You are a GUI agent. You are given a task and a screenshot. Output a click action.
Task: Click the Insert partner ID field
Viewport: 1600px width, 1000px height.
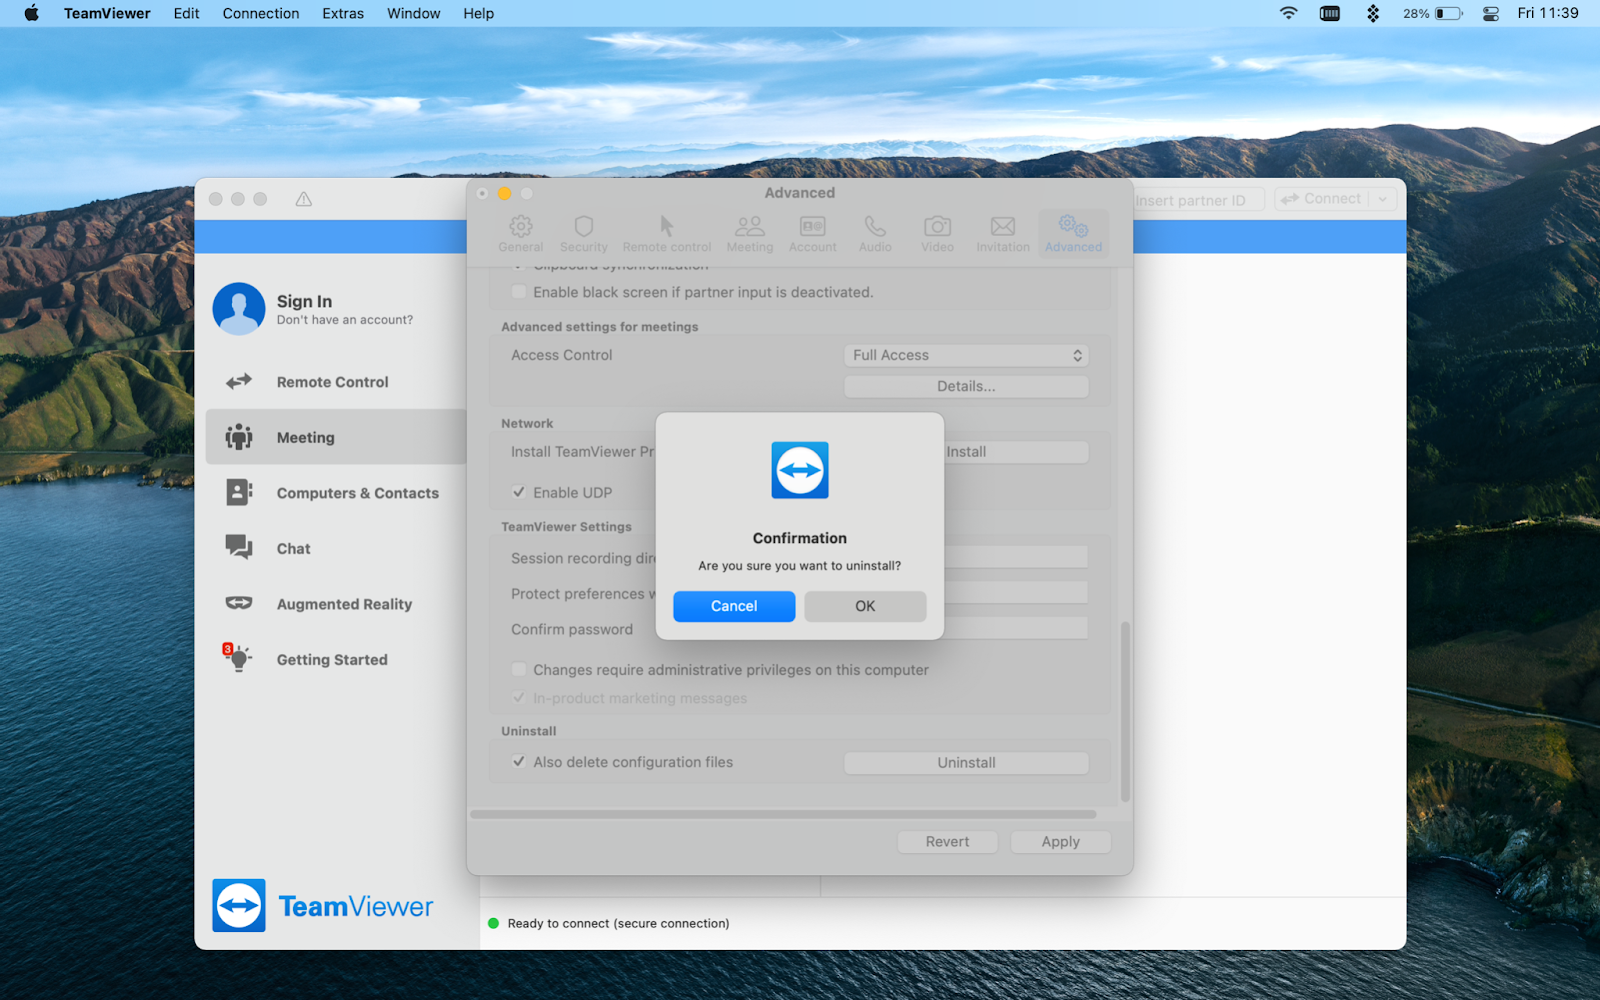(1199, 200)
